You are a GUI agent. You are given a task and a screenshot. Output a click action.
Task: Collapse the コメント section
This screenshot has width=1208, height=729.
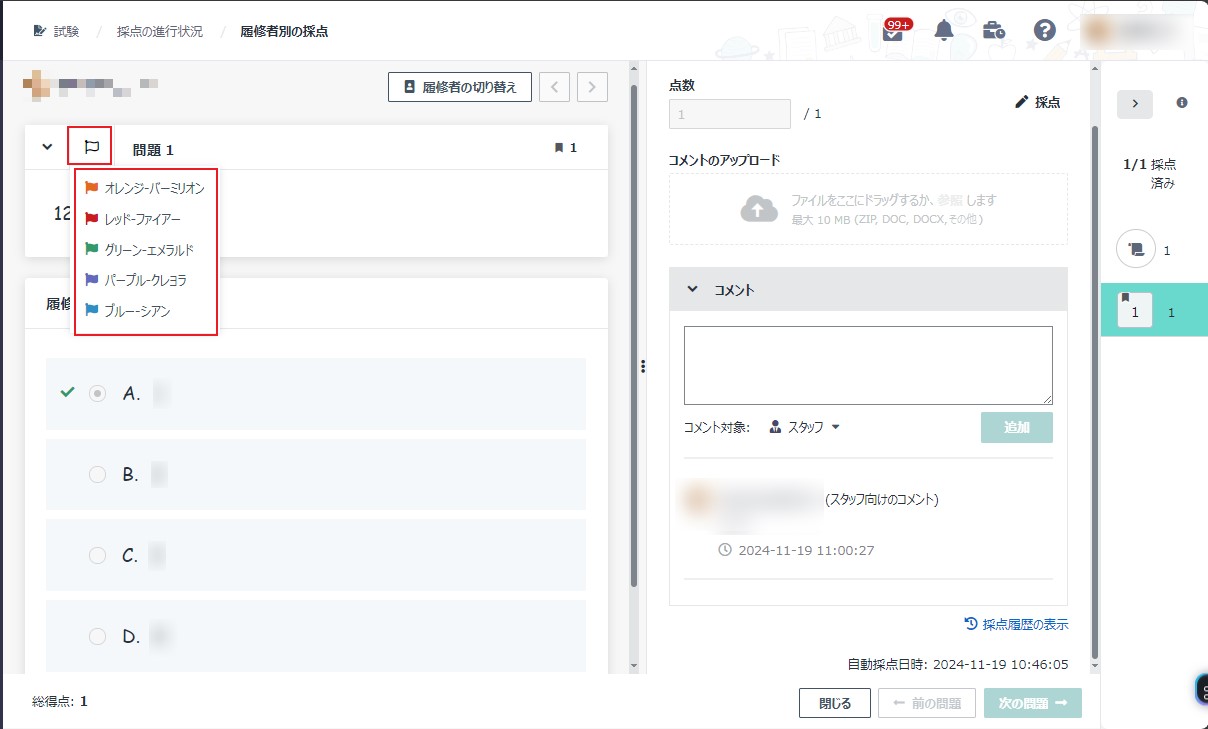[692, 290]
